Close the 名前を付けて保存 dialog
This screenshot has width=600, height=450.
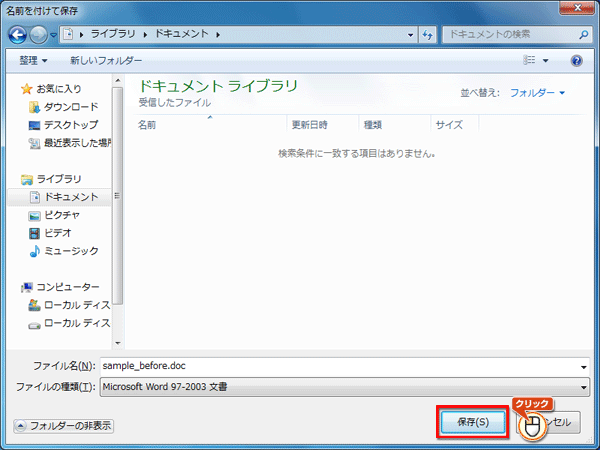click(x=578, y=8)
